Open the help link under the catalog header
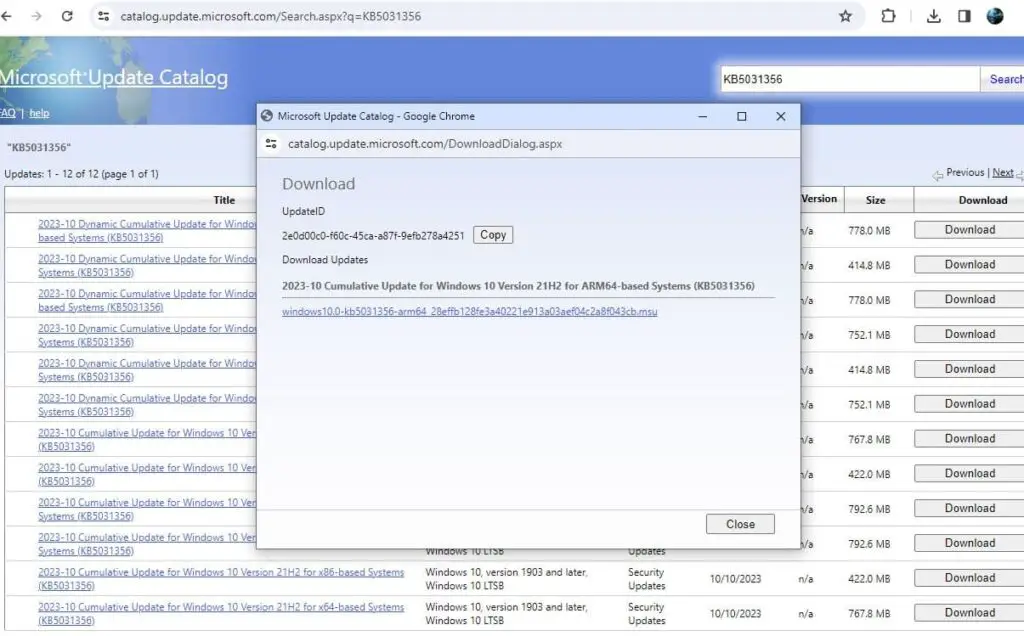 click(x=38, y=113)
